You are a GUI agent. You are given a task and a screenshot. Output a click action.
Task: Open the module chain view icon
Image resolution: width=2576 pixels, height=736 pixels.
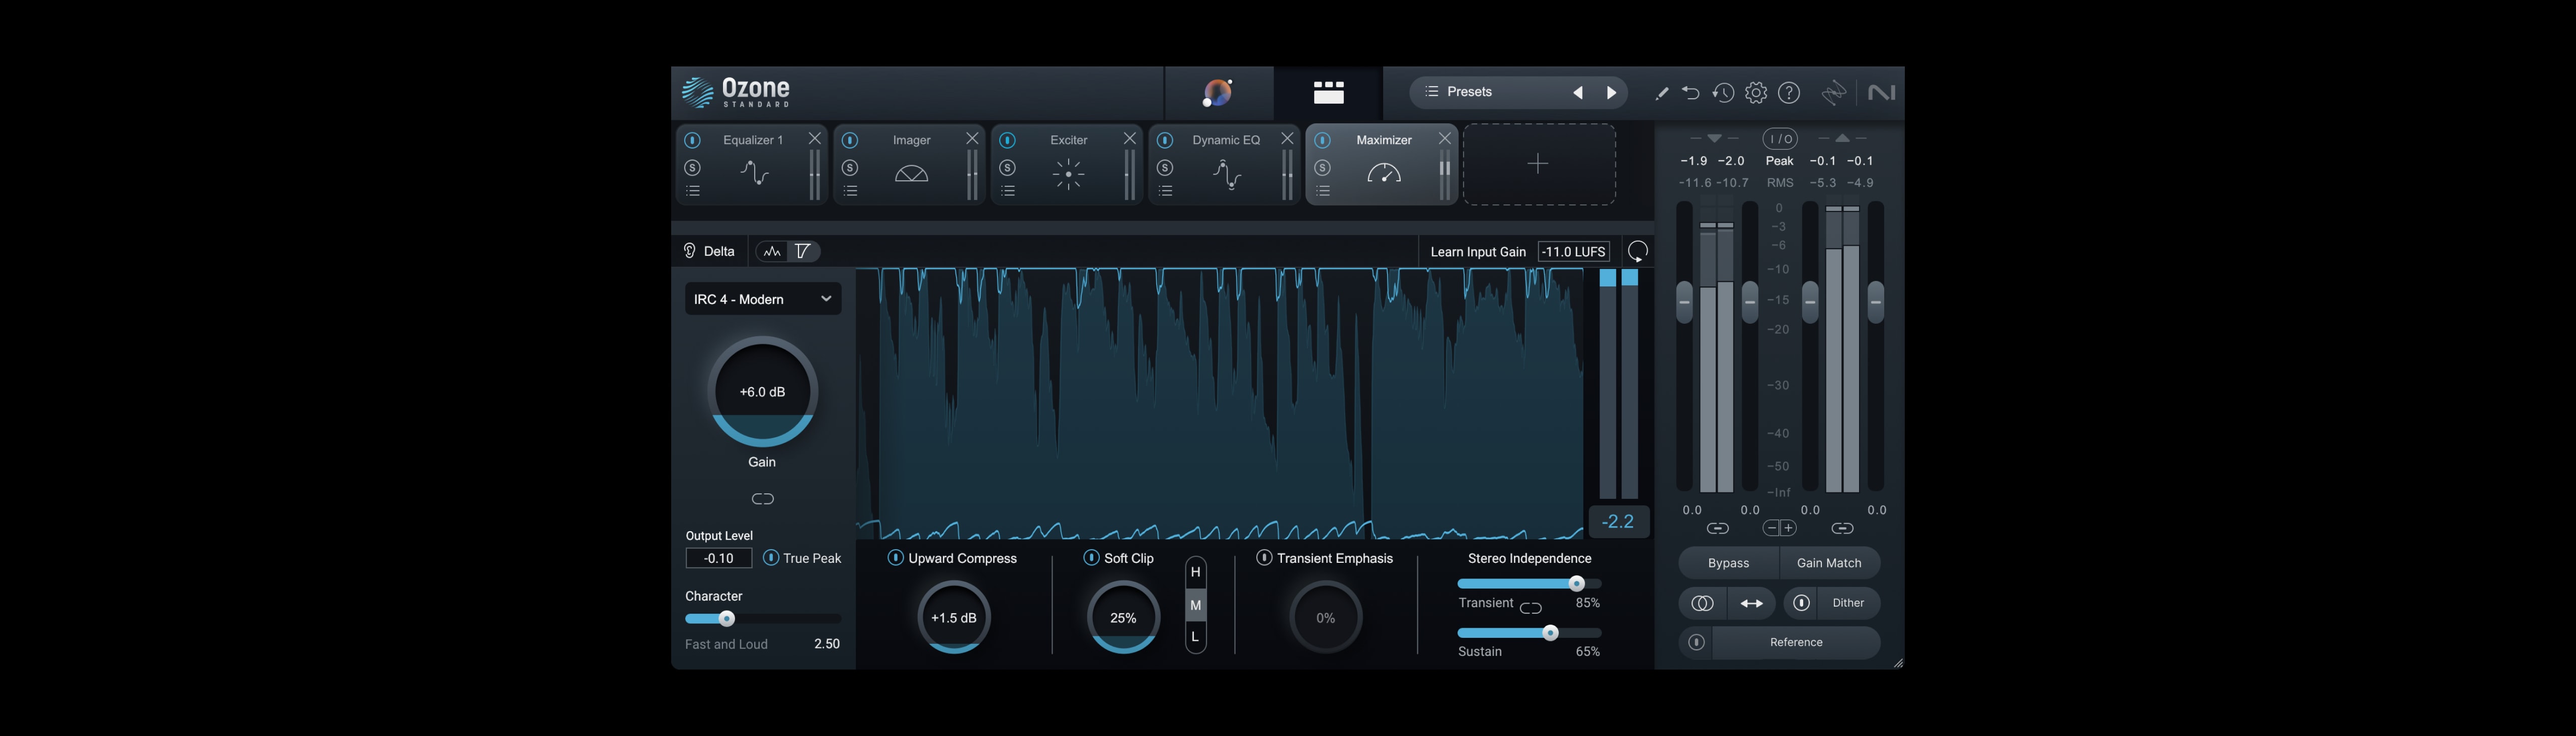1328,93
